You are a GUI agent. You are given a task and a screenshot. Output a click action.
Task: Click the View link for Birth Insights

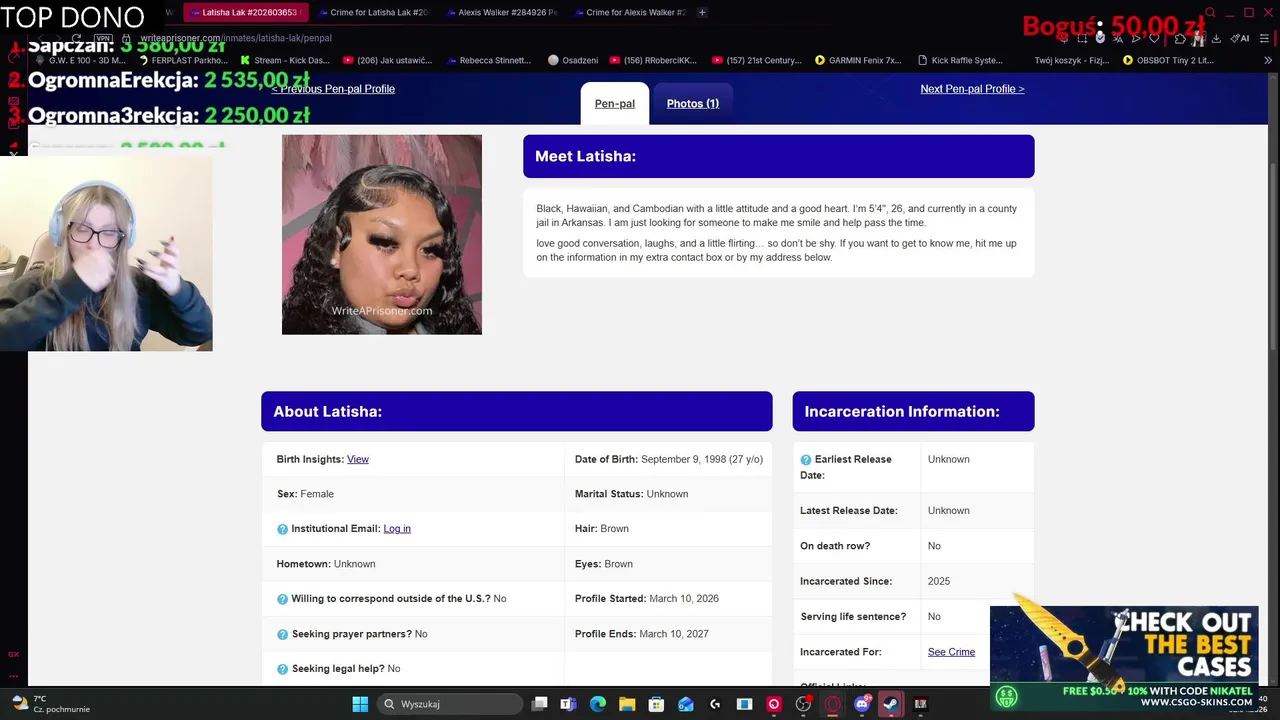coord(358,460)
